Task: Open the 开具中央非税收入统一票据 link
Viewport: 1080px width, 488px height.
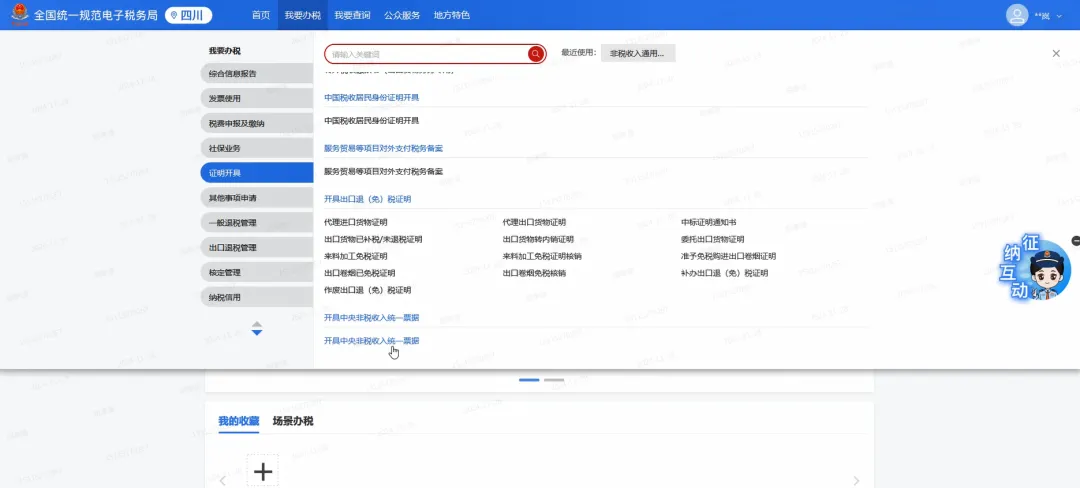Action: 372,341
